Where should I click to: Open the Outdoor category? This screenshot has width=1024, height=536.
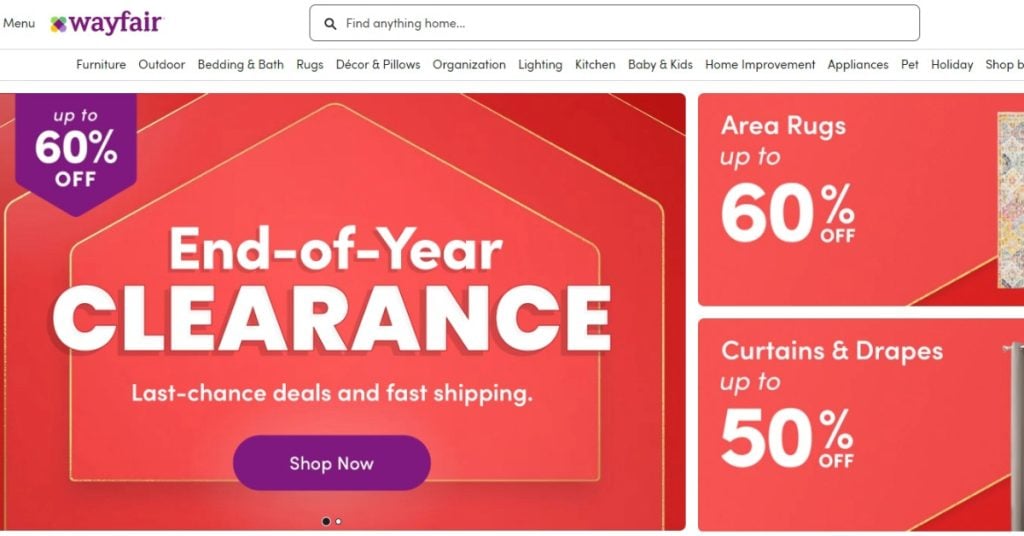pos(161,65)
